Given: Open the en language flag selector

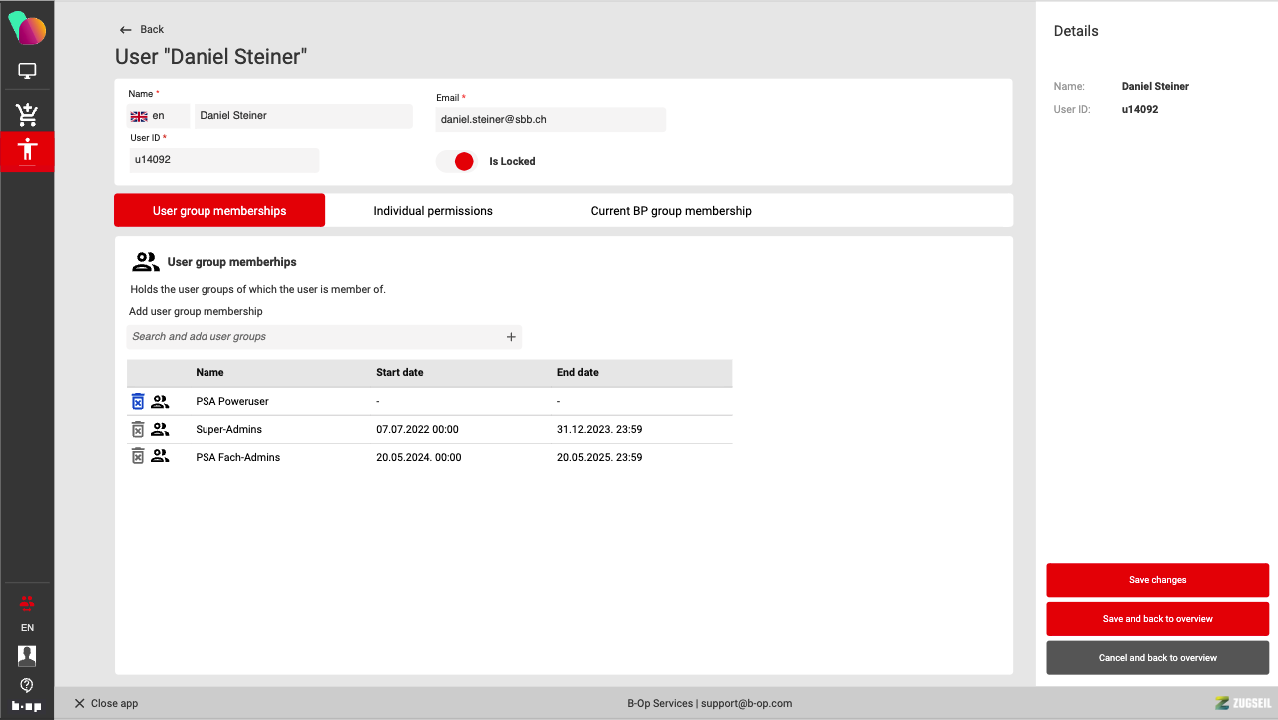Looking at the screenshot, I should 148,116.
